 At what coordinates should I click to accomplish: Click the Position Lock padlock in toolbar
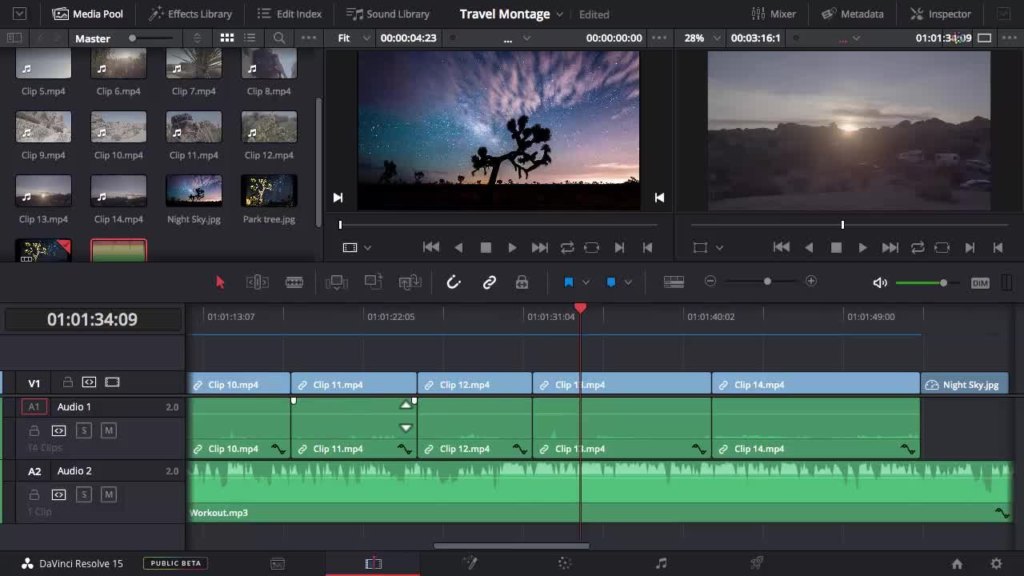point(522,282)
